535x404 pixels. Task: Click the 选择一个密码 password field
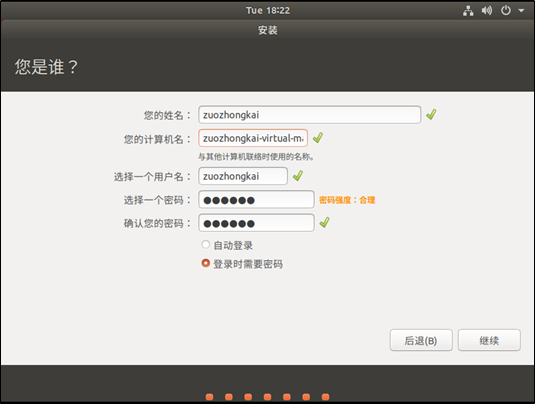(x=256, y=200)
